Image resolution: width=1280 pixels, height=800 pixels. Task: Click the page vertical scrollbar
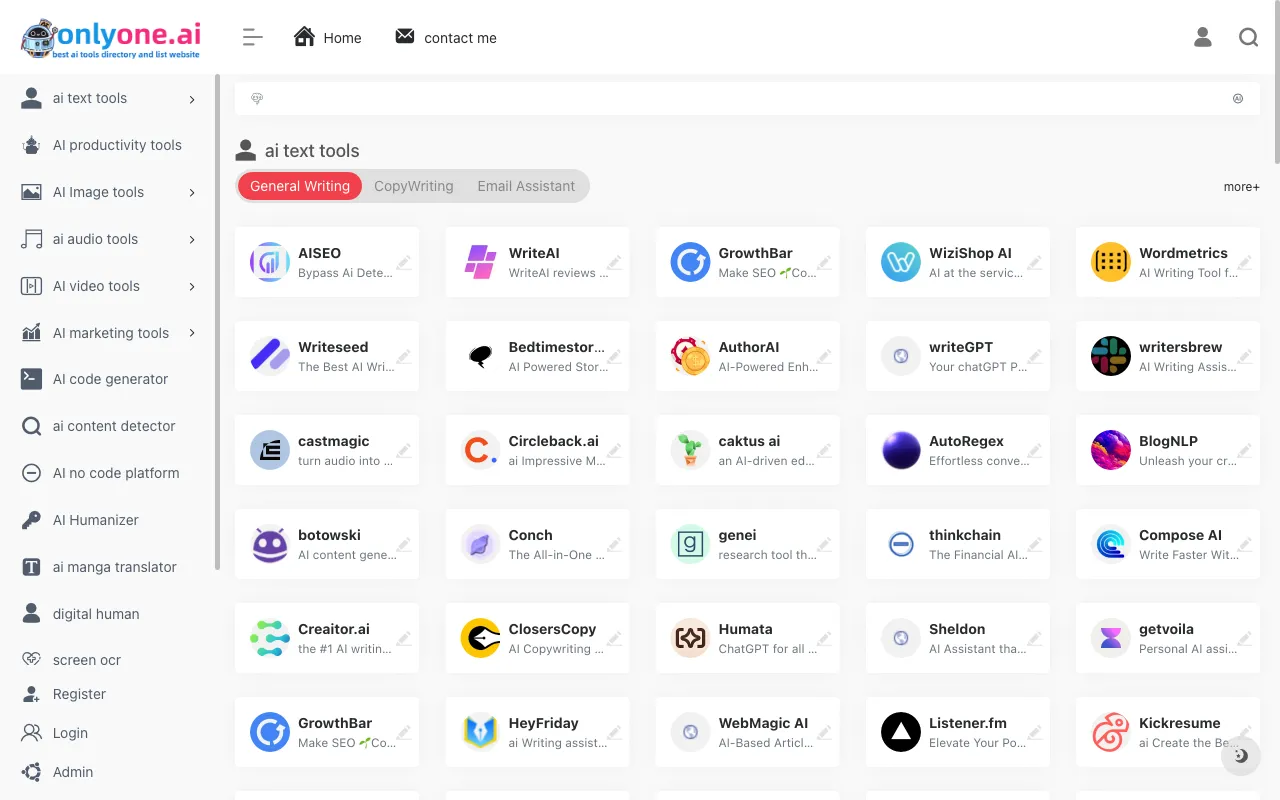1276,82
